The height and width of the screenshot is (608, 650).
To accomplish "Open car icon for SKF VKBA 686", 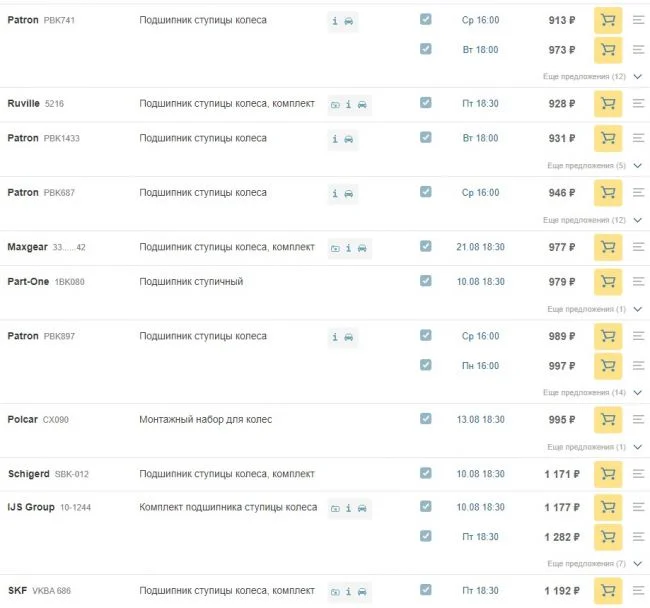I will [x=362, y=591].
